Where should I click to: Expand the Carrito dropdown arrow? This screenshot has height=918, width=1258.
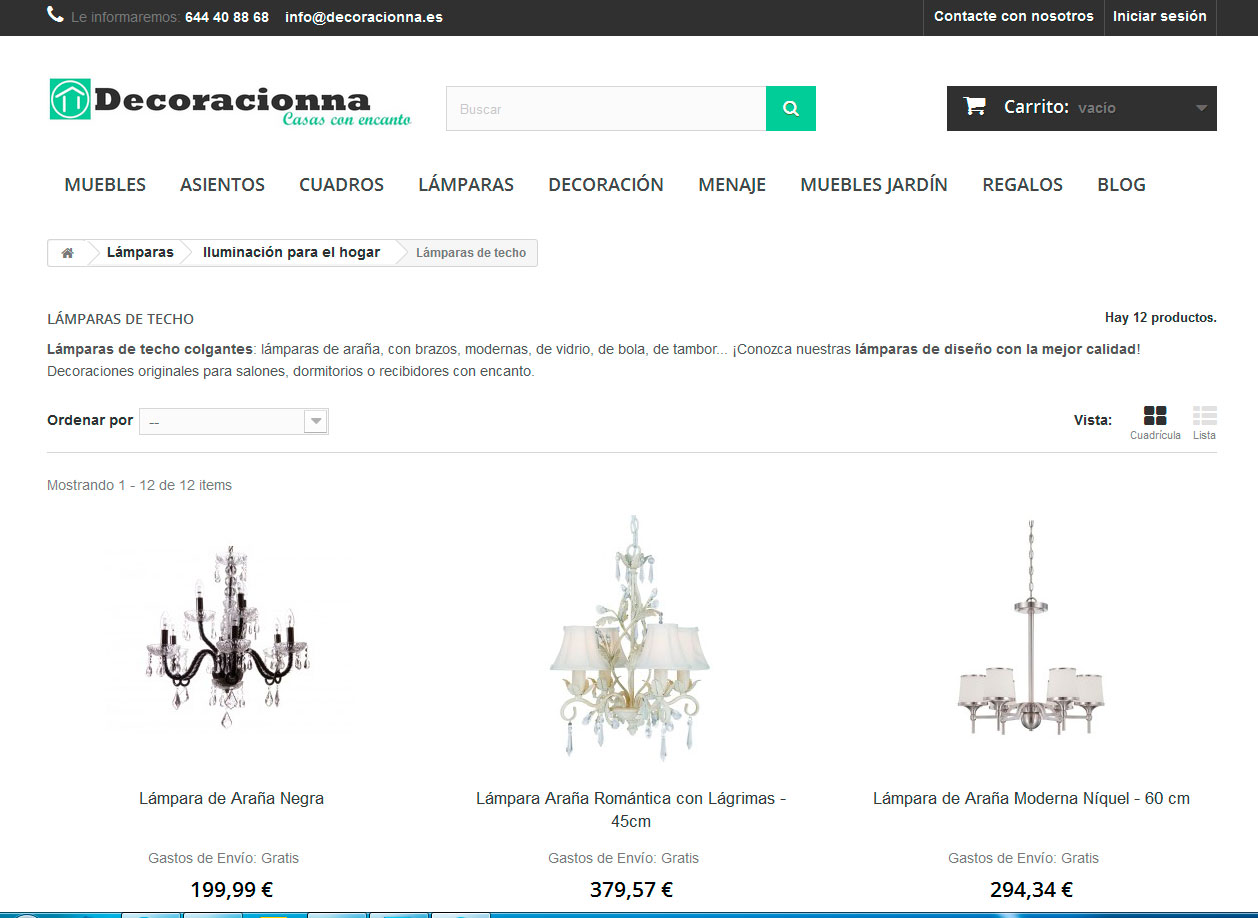pyautogui.click(x=1201, y=108)
